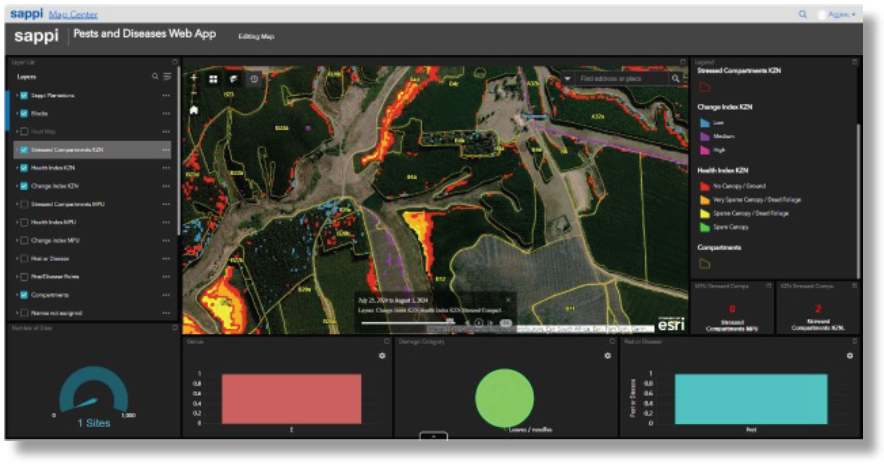This screenshot has width=884, height=469.
Task: Uncheck the Blocks layer checkbox
Action: 24,114
